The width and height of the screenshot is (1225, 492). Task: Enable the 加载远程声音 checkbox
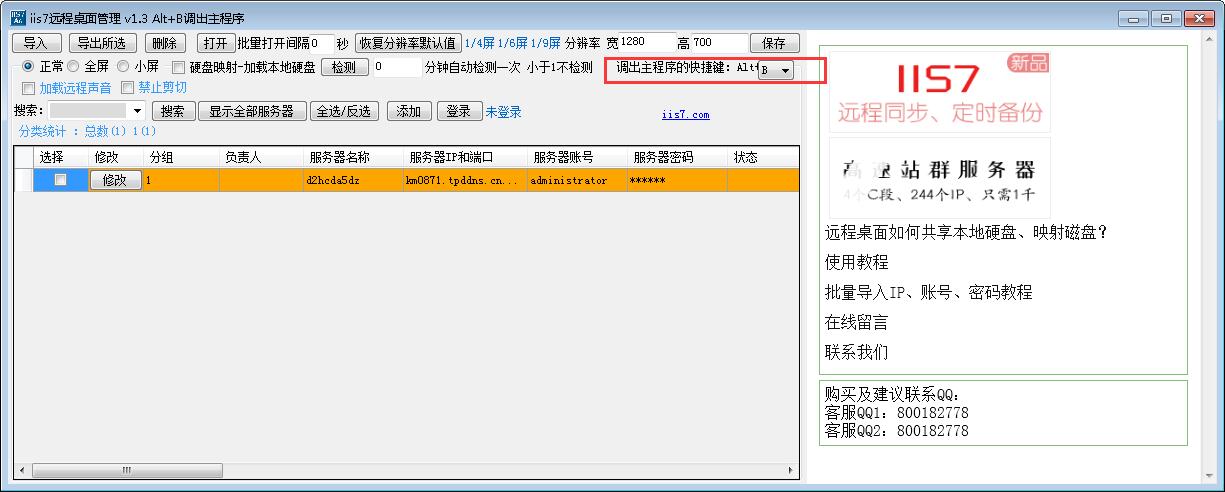tap(28, 88)
